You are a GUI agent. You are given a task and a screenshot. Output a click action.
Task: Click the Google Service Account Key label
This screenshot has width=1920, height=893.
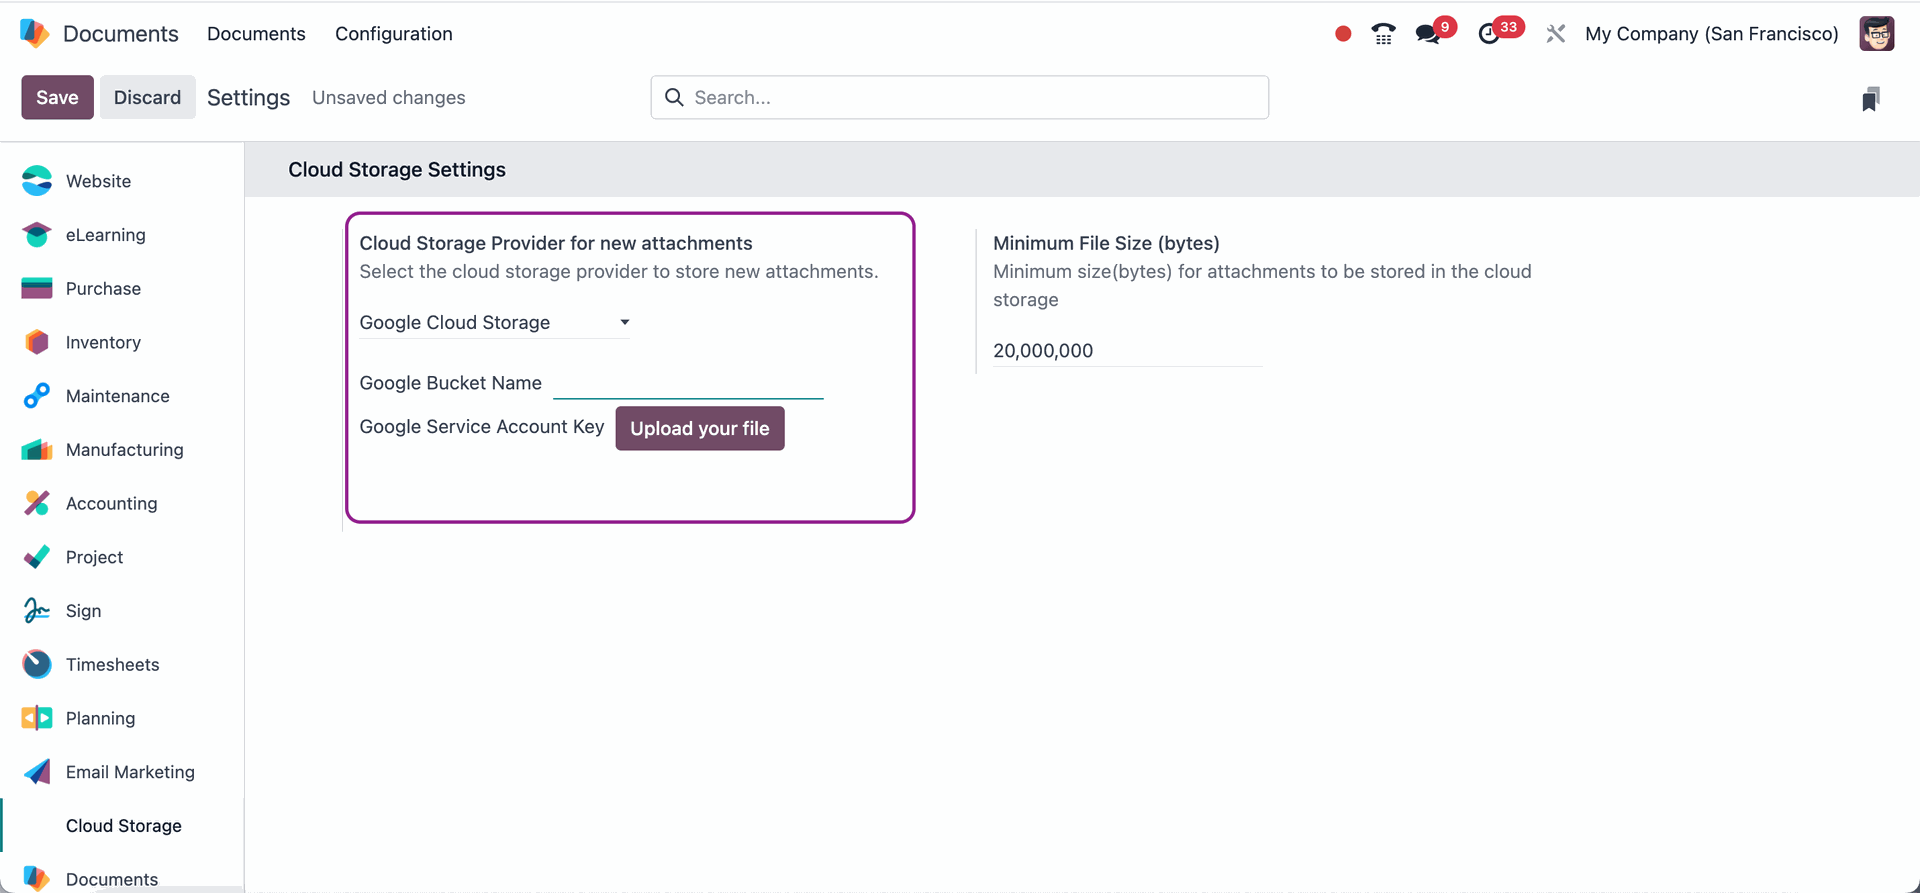(x=482, y=427)
